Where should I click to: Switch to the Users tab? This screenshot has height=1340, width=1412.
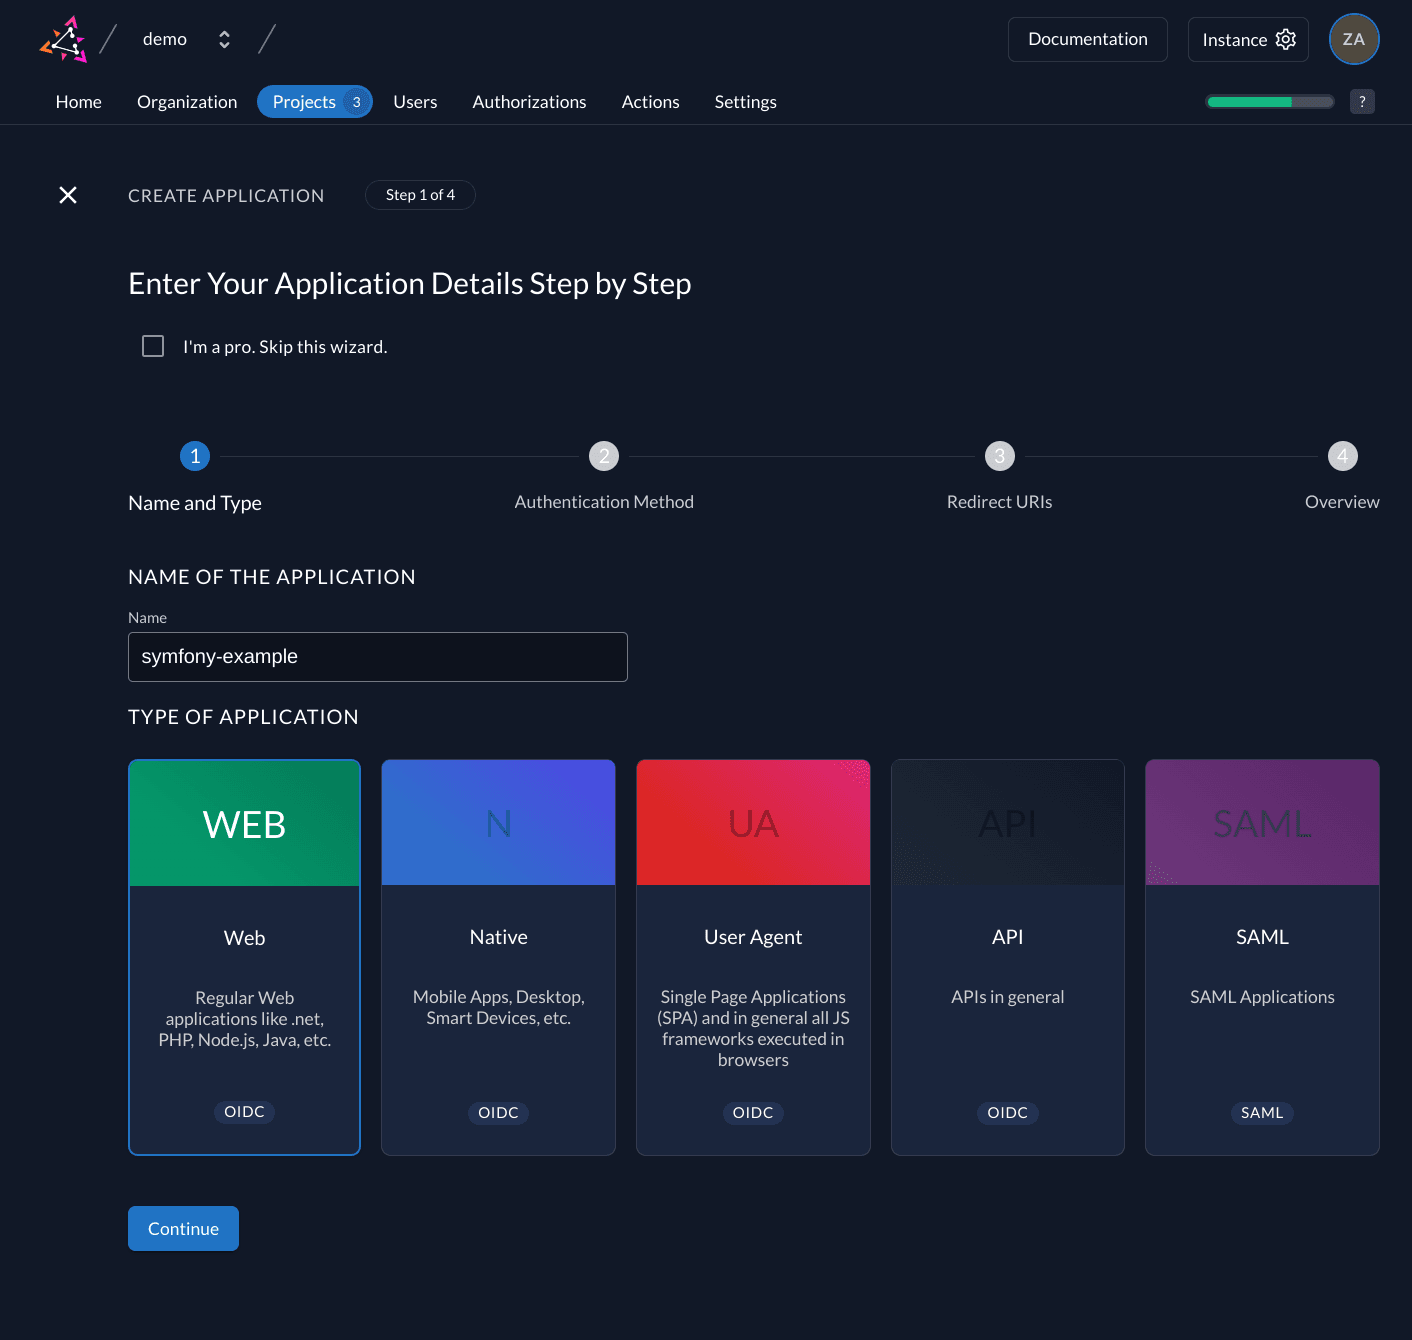click(415, 101)
